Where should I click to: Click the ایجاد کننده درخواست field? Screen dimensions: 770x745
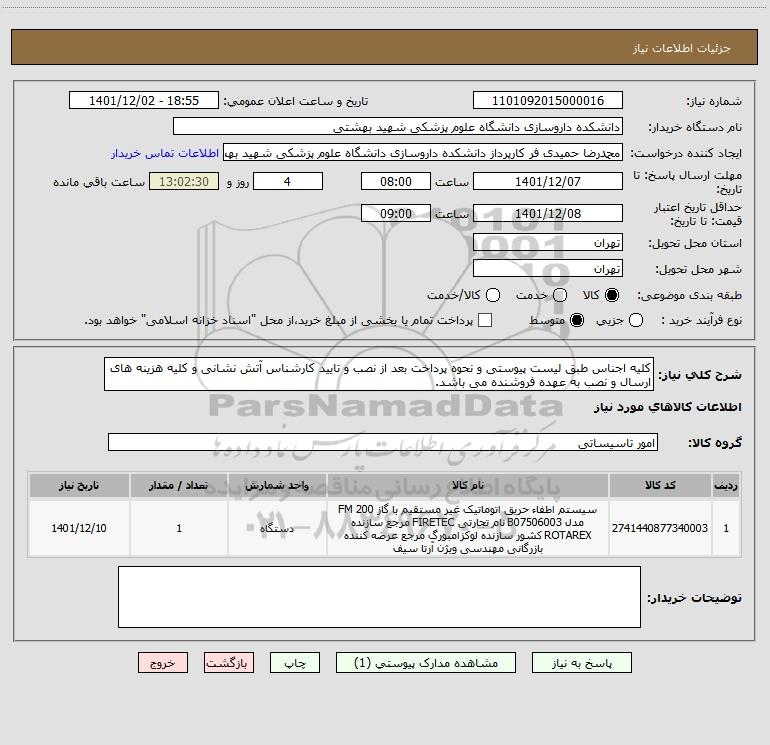[x=423, y=153]
